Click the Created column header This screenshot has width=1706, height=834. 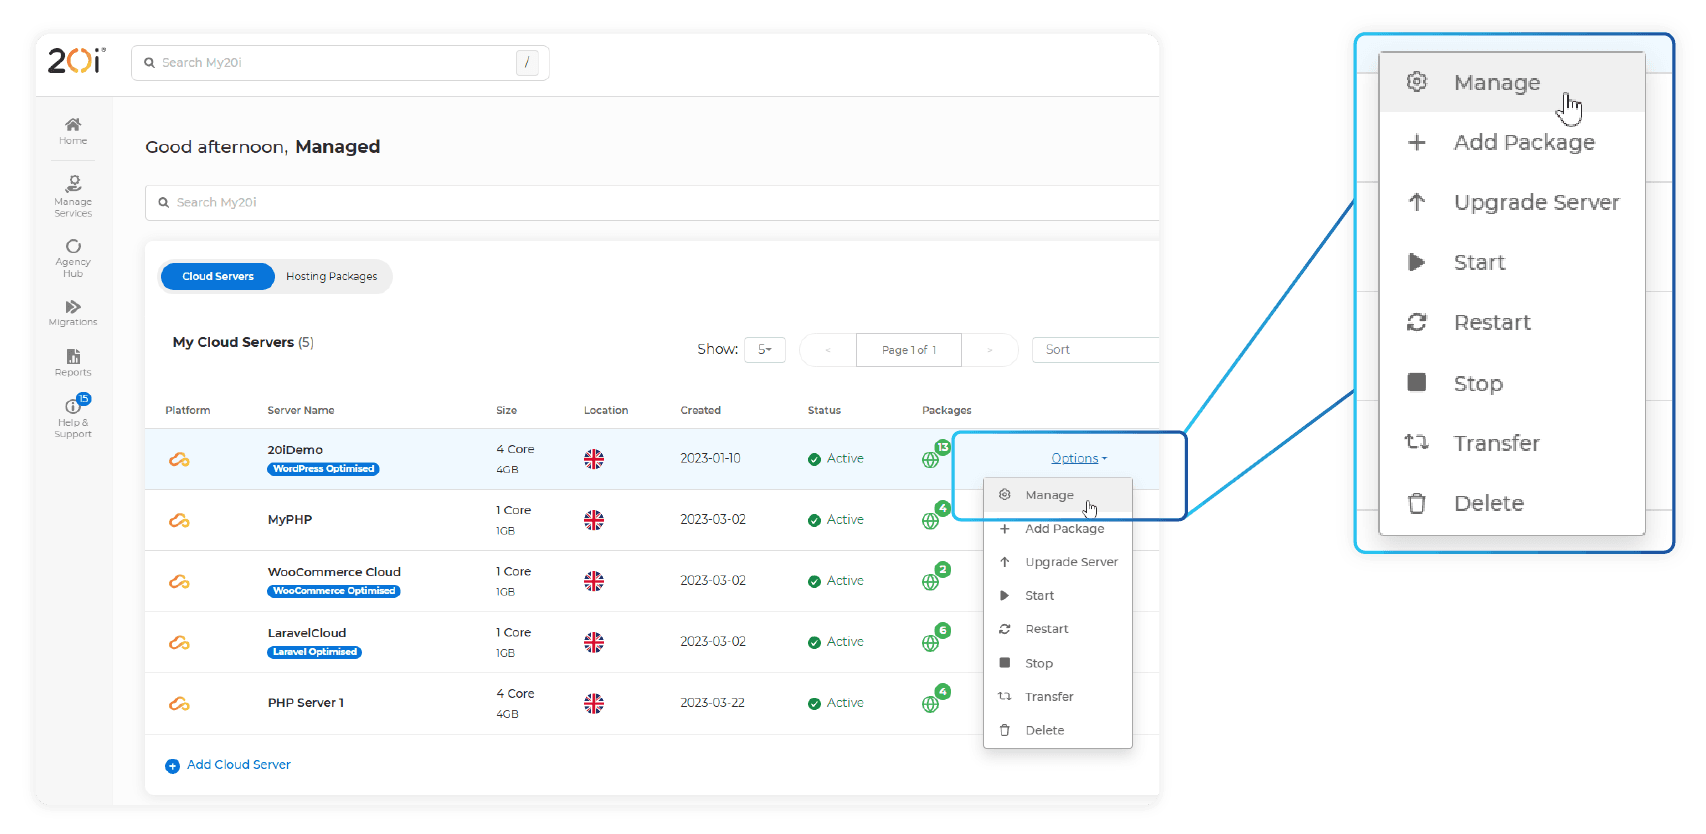(x=701, y=410)
